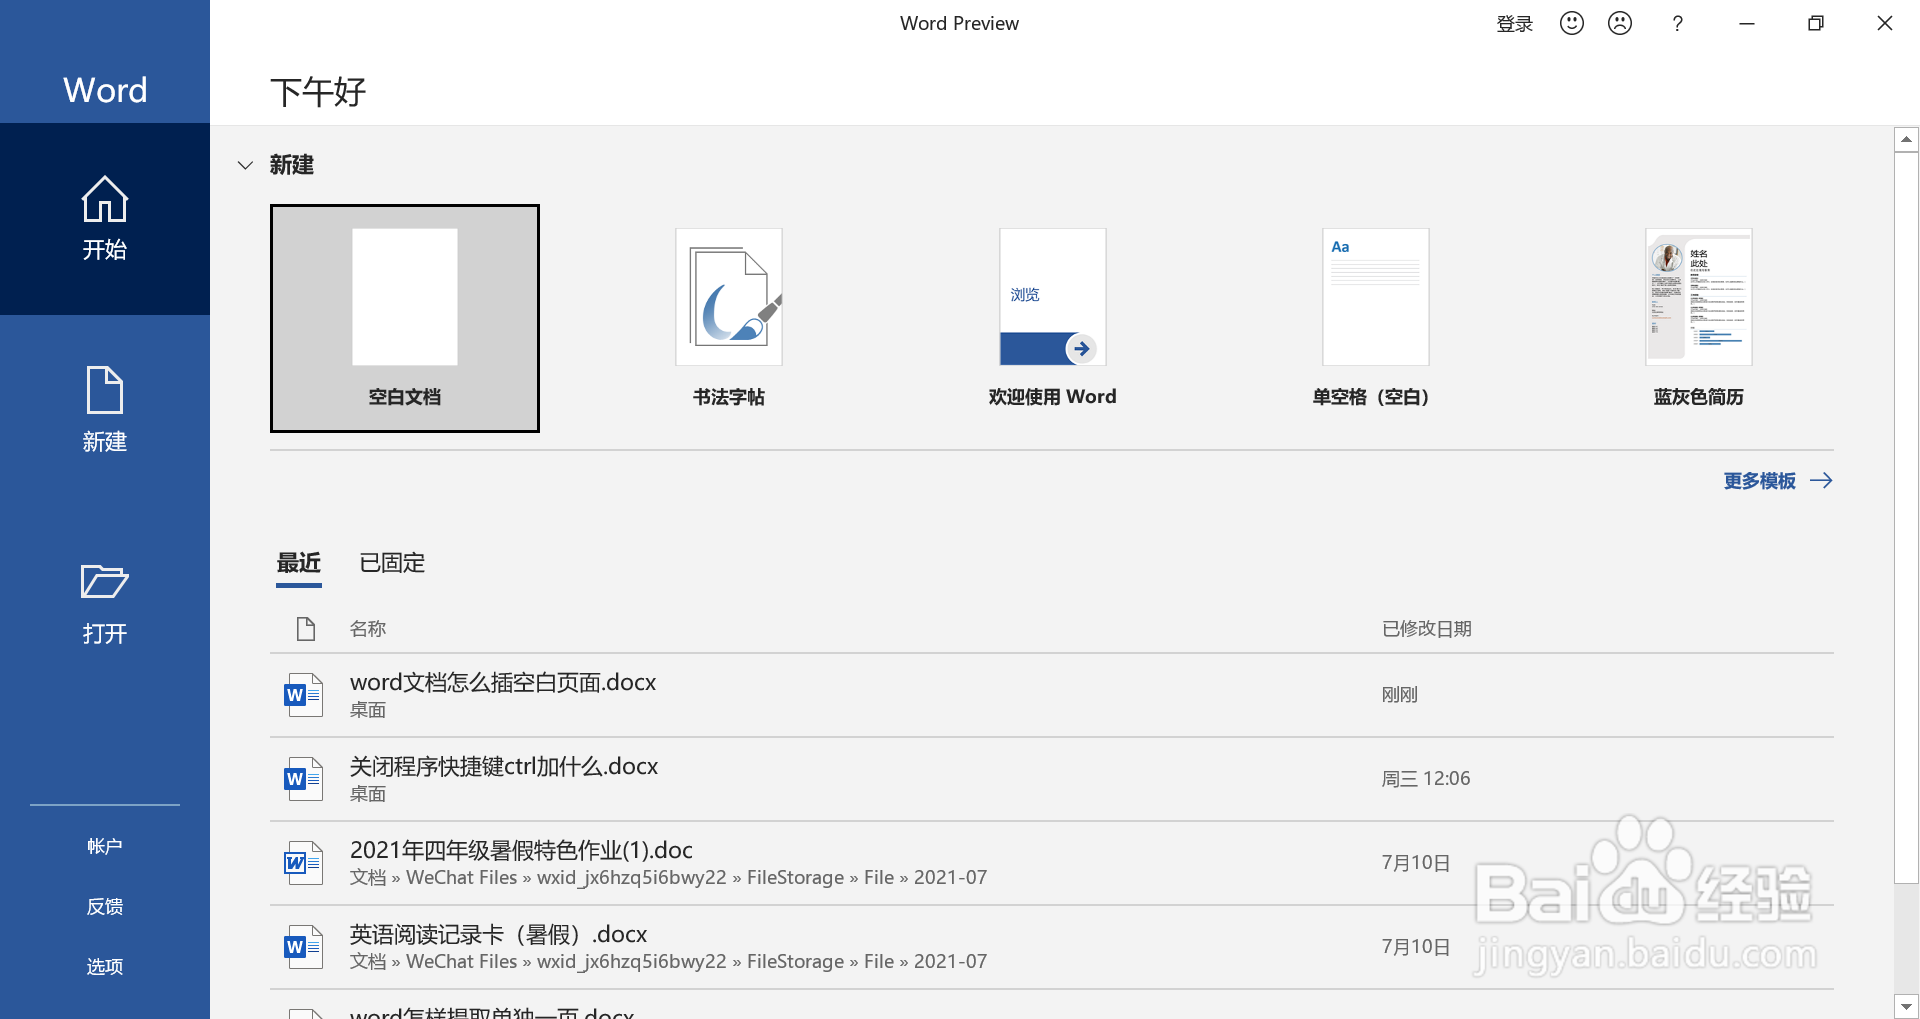Image resolution: width=1920 pixels, height=1019 pixels.
Task: Restore down the Word window
Action: [1816, 23]
